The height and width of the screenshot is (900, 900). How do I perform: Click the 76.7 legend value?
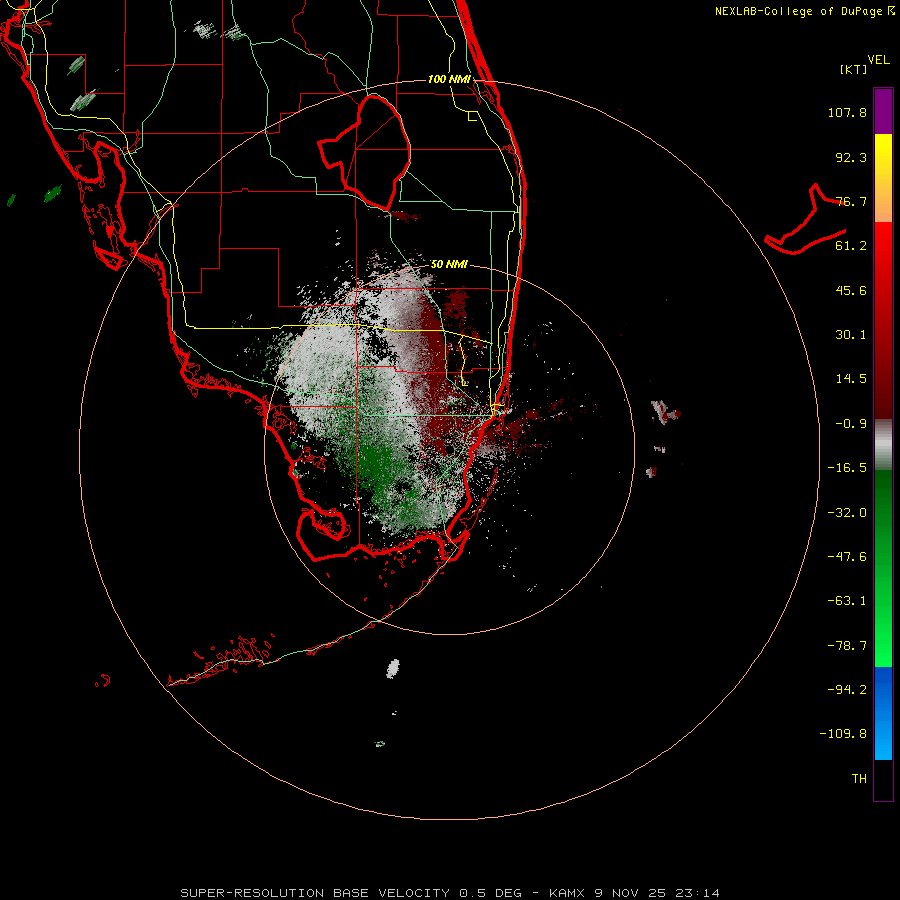coord(851,201)
